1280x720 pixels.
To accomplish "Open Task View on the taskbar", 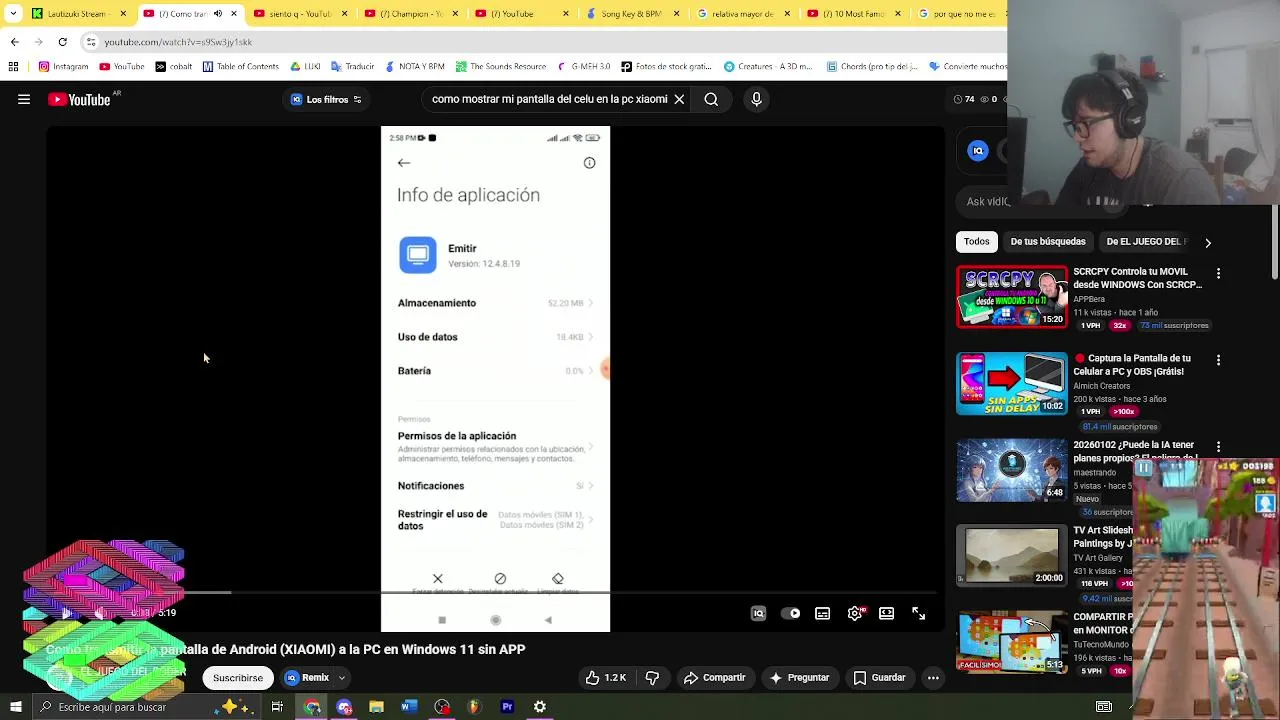I will click(x=277, y=707).
